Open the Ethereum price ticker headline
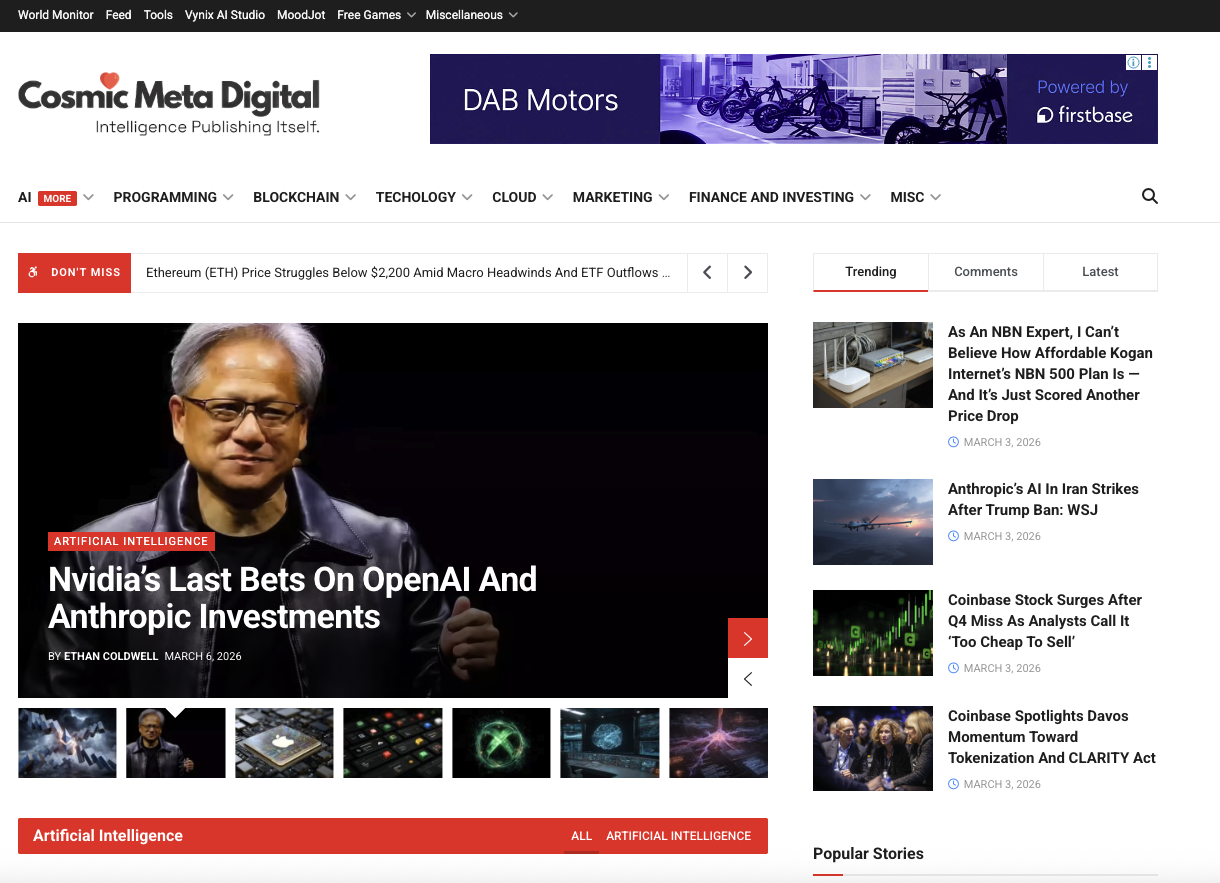Viewport: 1220px width, 883px height. tap(408, 272)
